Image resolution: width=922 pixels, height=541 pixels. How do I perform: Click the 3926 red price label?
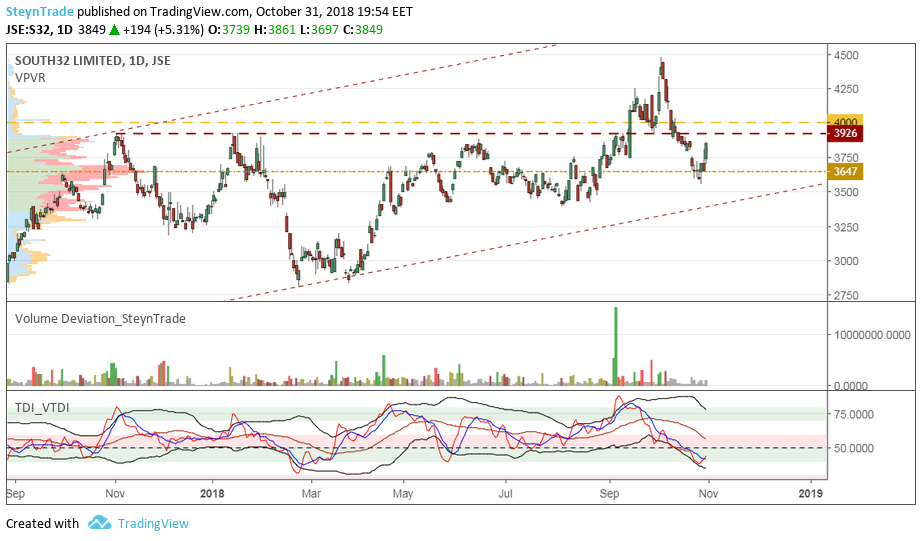click(x=846, y=133)
